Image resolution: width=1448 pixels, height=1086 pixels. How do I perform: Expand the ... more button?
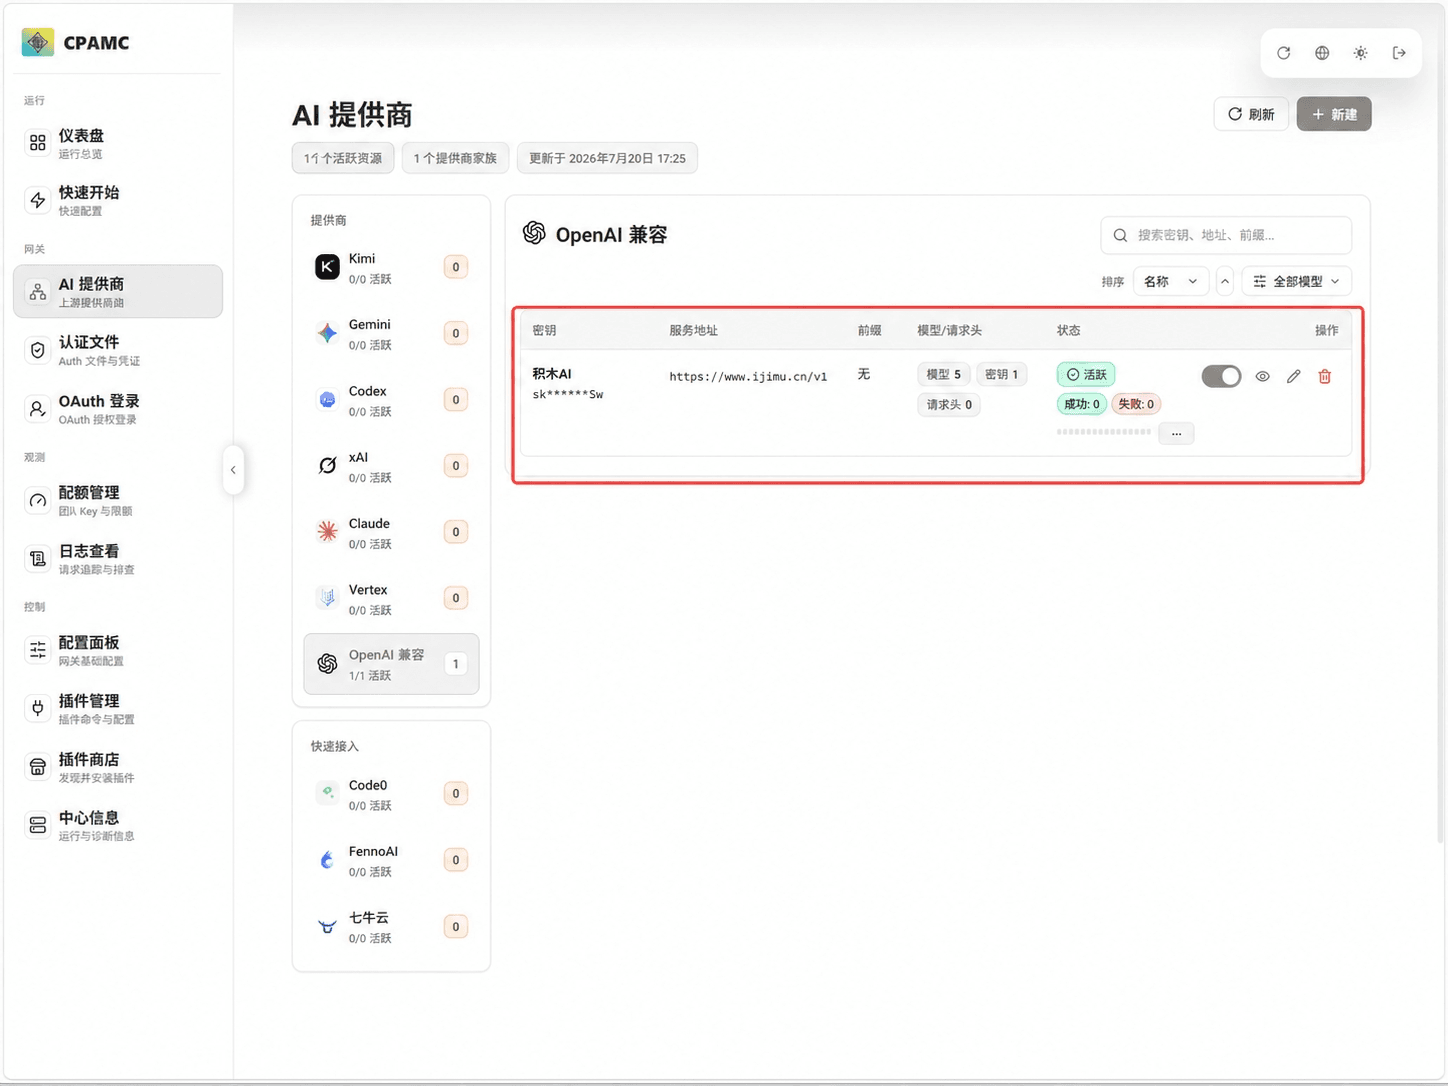click(x=1176, y=433)
